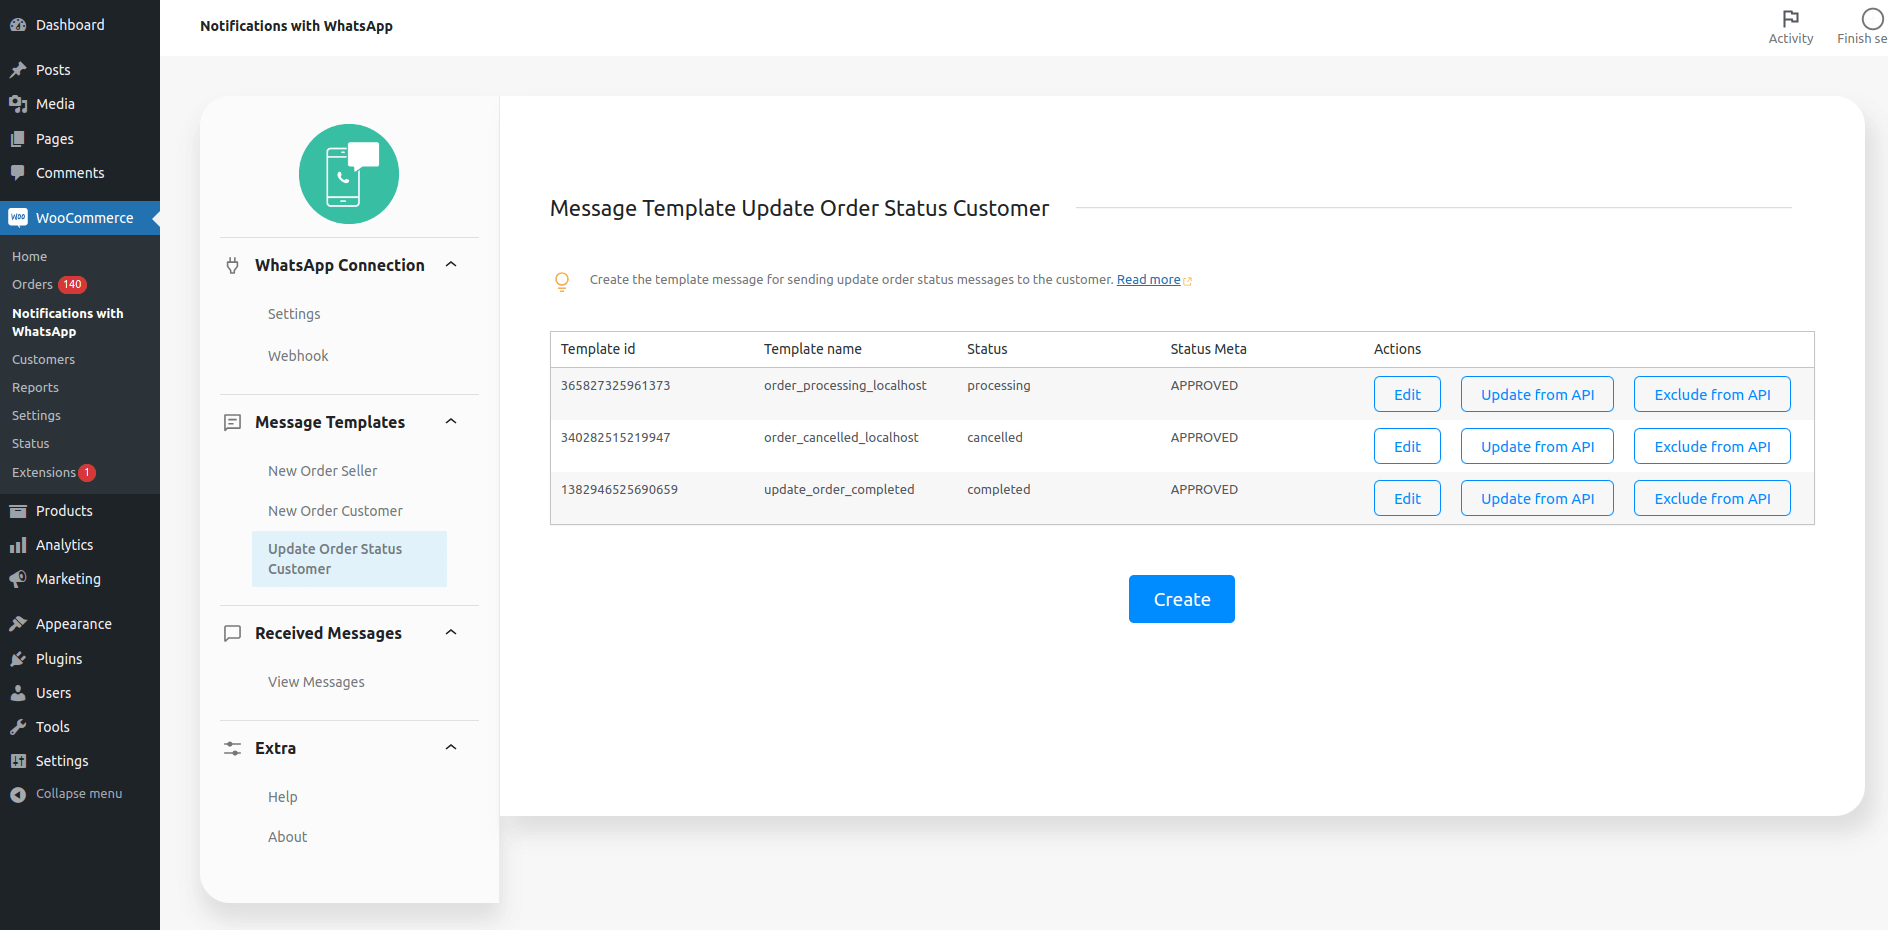Click template id 1382946525690659
This screenshot has width=1888, height=930.
click(x=619, y=490)
